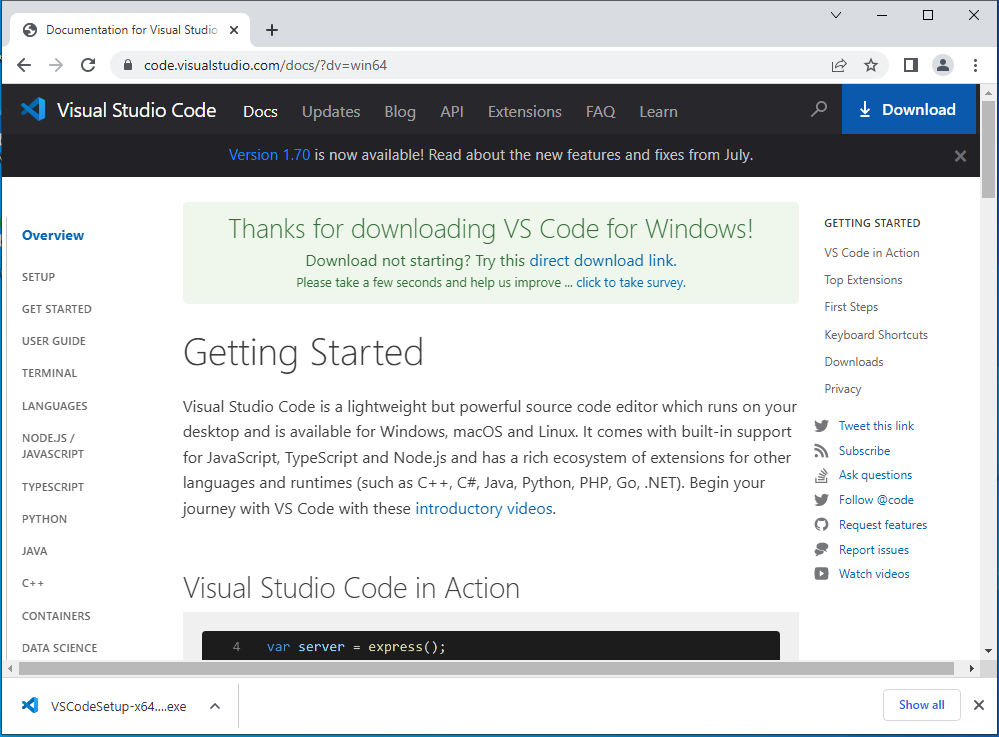Click the GitHub icon beside Request features
The width and height of the screenshot is (999, 737).
pos(822,525)
